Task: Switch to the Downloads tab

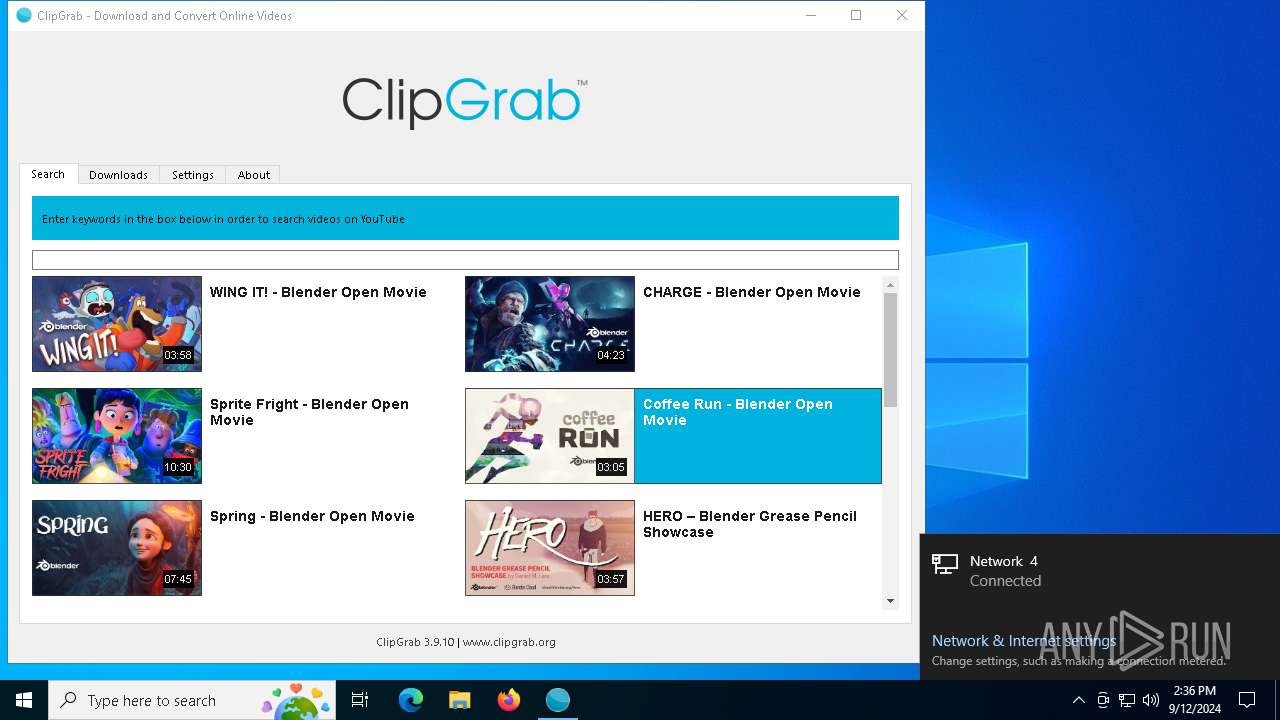Action: pyautogui.click(x=118, y=174)
